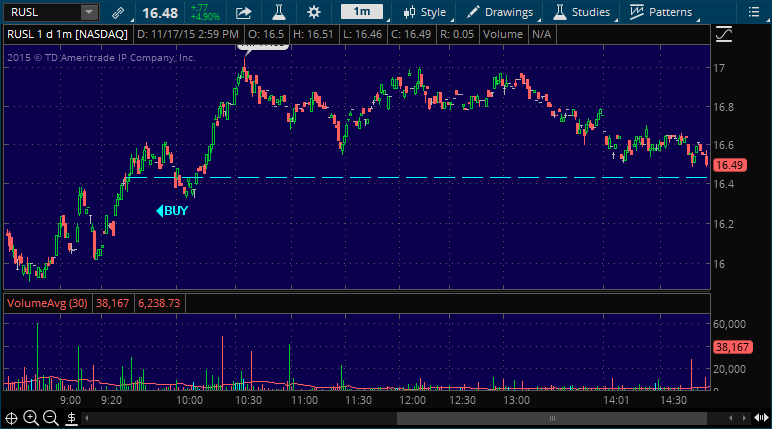Click the RUSL 1 d 1m [NASDAQ] label
The height and width of the screenshot is (429, 772).
67,34
